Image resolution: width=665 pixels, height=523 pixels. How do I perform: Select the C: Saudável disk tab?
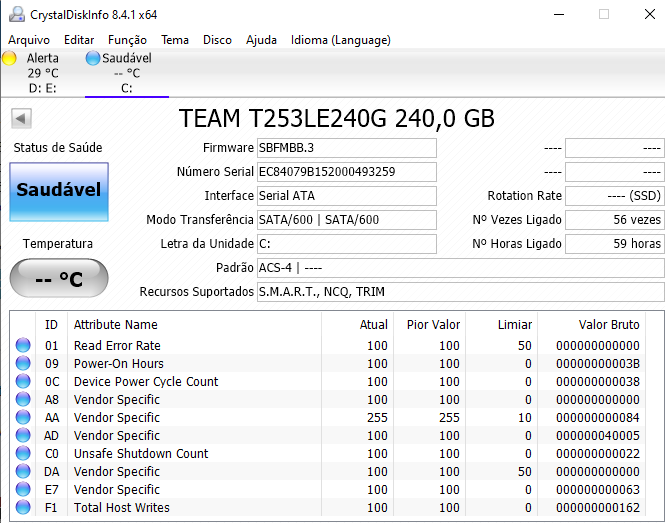pos(127,73)
